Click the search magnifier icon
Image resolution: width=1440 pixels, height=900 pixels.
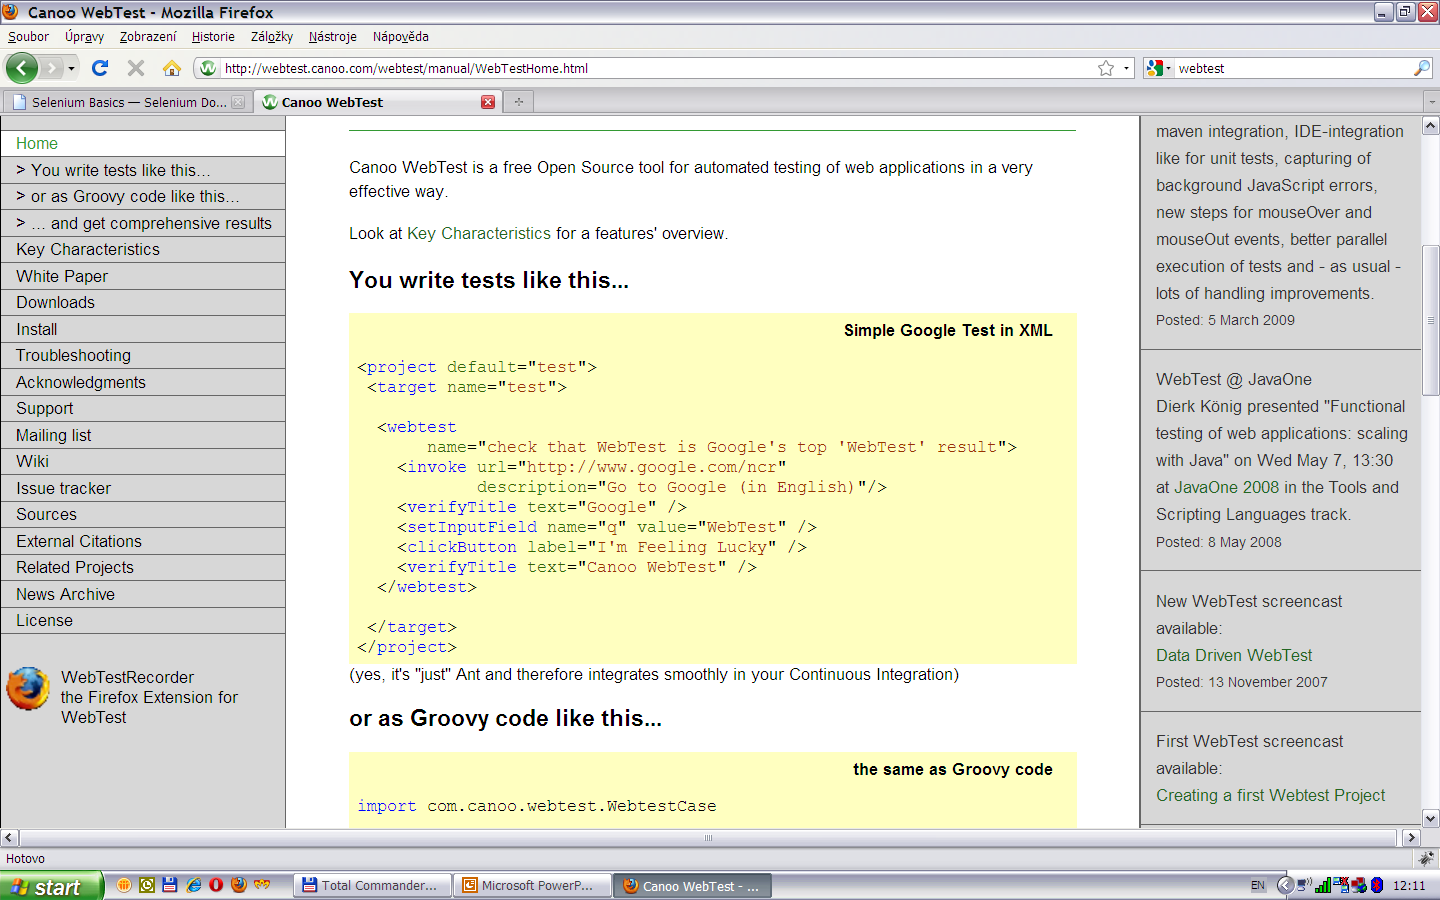click(x=1422, y=68)
